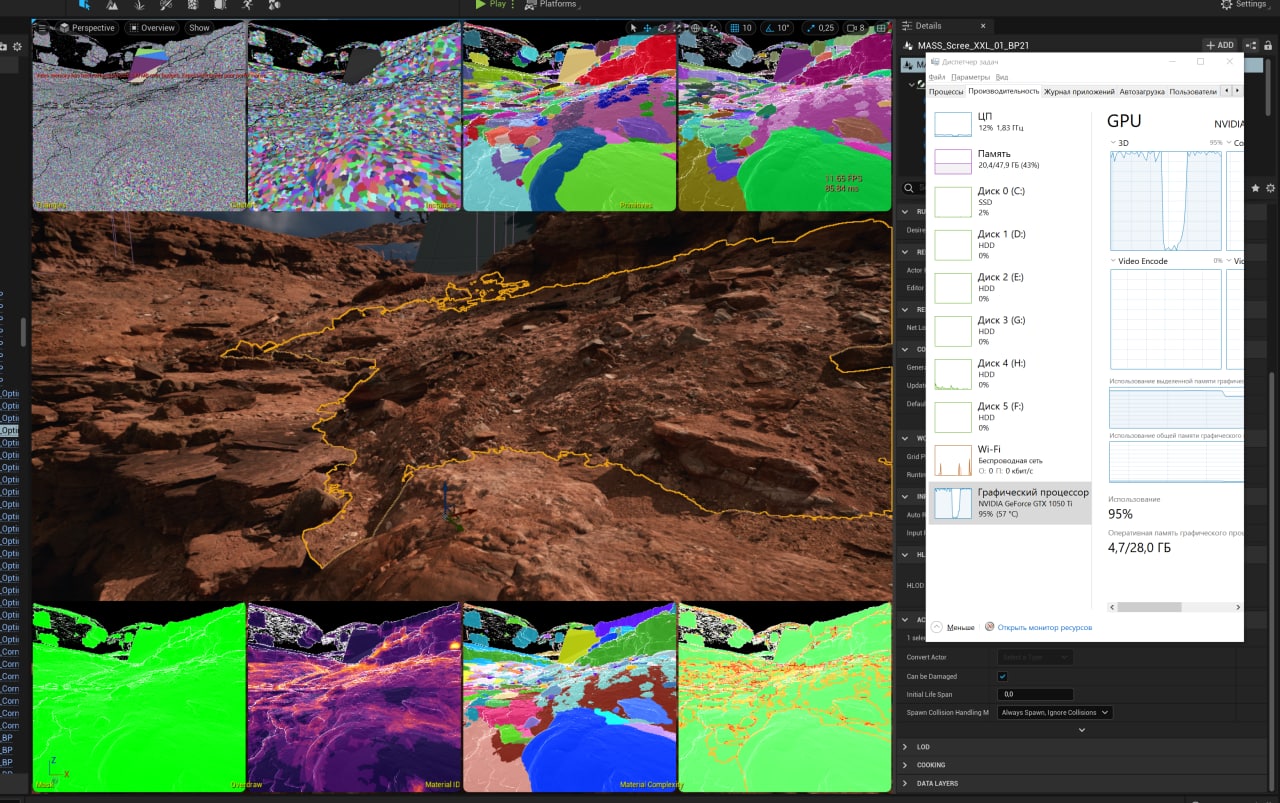Toggle the Can be Damaged checkbox

[x=1003, y=676]
